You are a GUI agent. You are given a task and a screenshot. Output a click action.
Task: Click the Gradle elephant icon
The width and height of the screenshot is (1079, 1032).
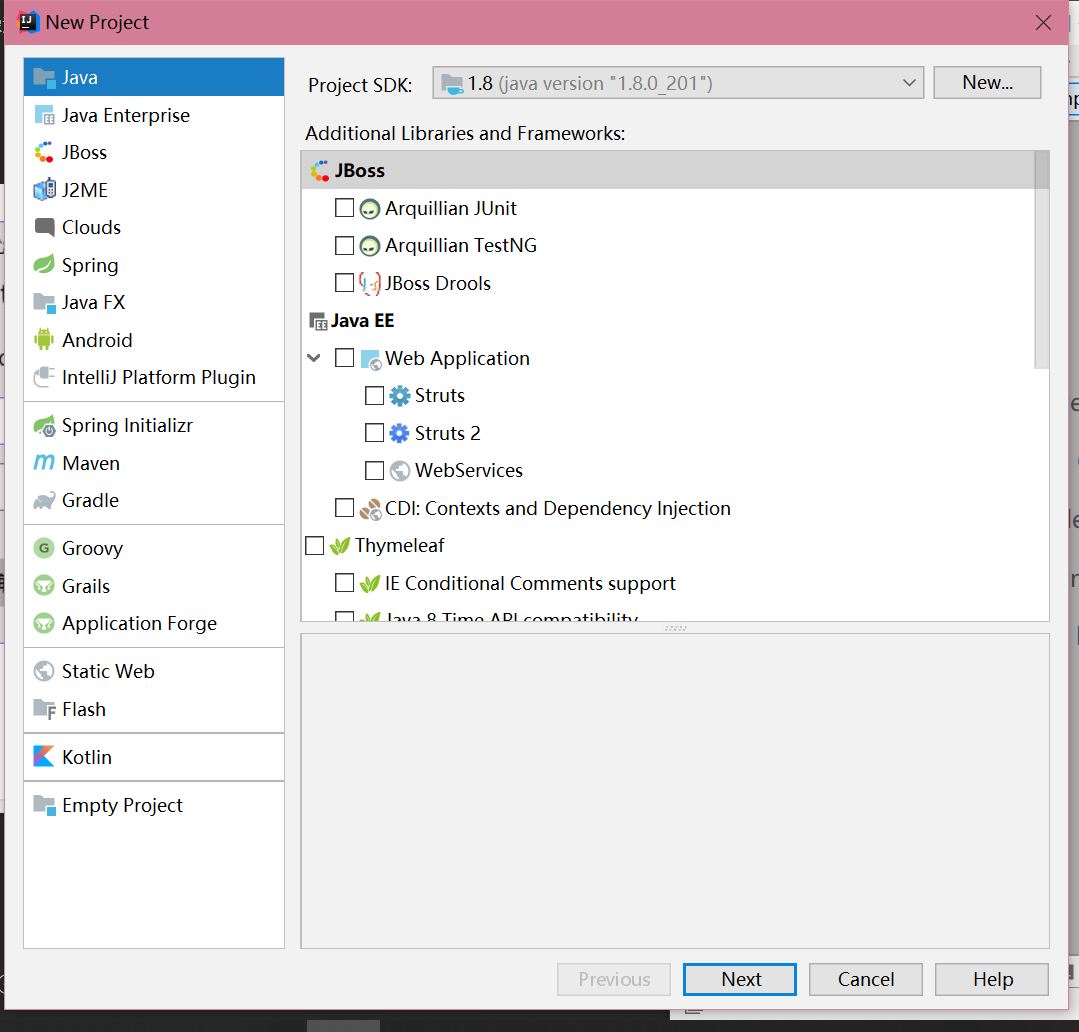(44, 500)
